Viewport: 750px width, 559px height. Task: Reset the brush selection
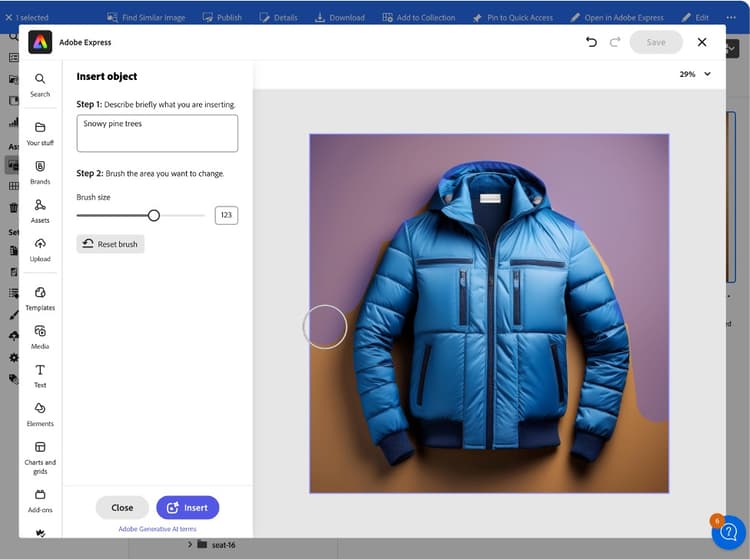pos(110,244)
